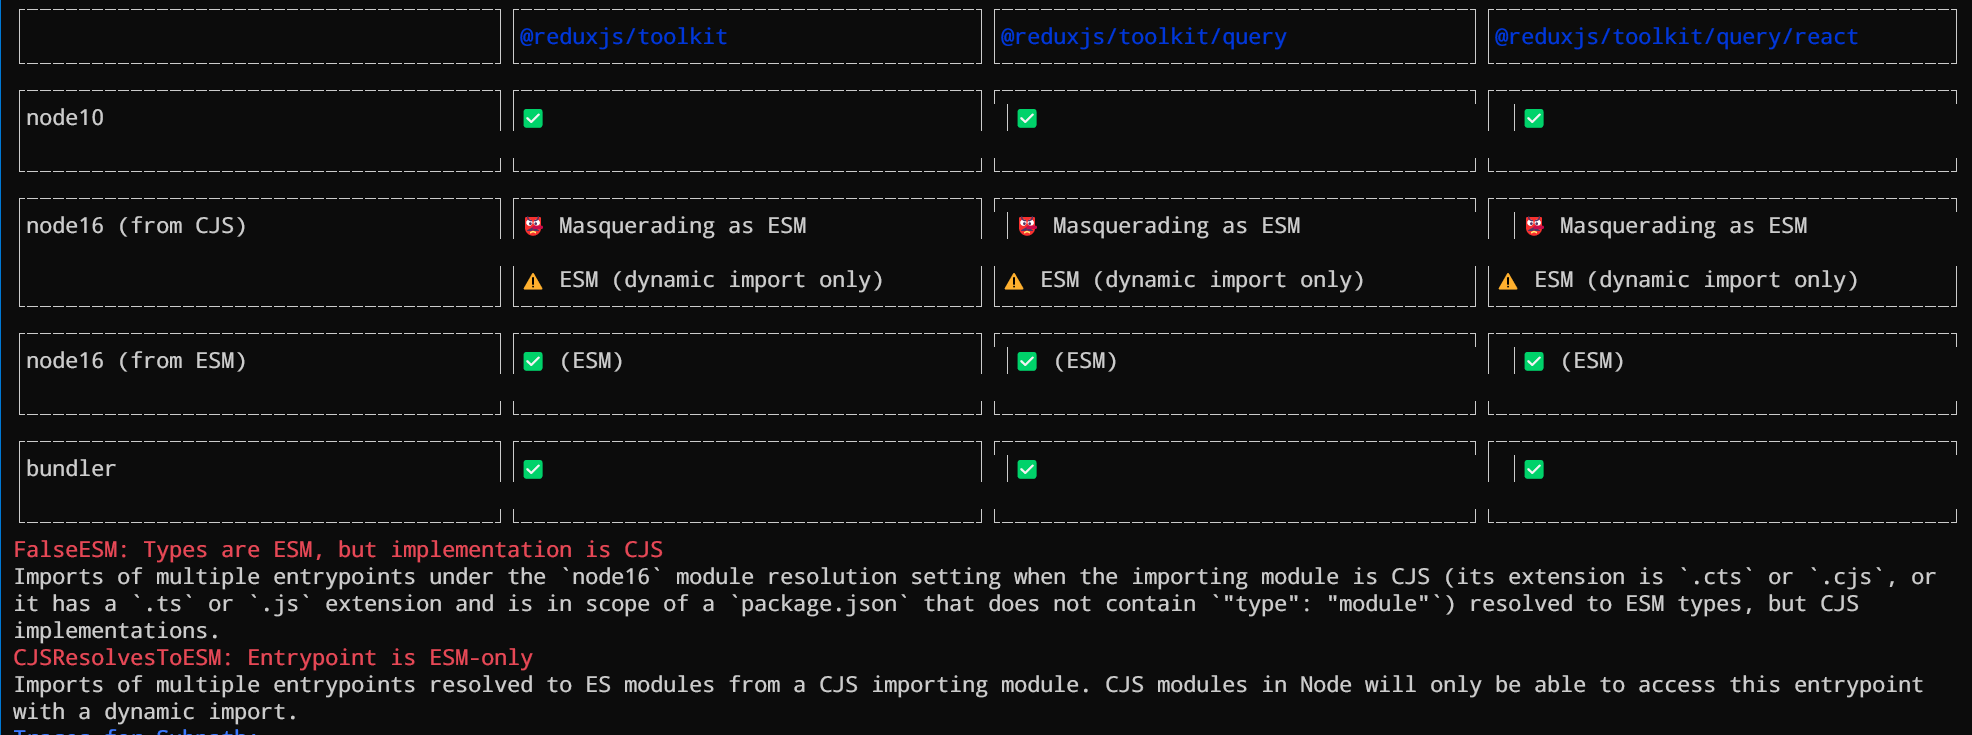Click the warning triangle under toolkit/query column
This screenshot has width=1972, height=735.
[x=1014, y=281]
